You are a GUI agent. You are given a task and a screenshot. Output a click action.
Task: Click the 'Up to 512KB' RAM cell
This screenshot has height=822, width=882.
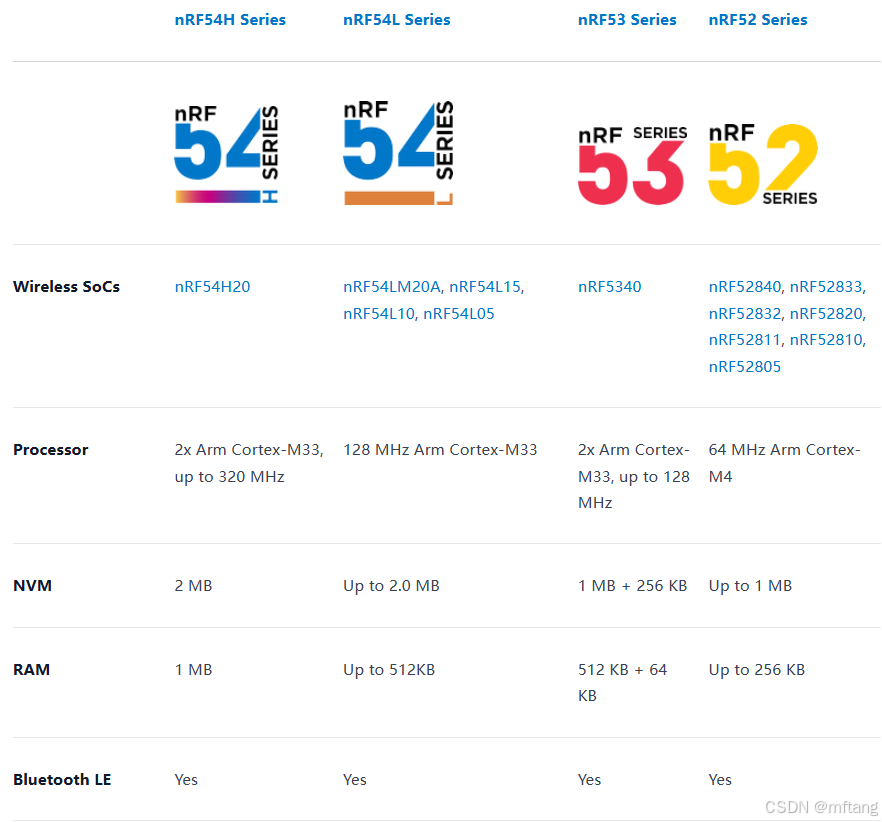(389, 670)
